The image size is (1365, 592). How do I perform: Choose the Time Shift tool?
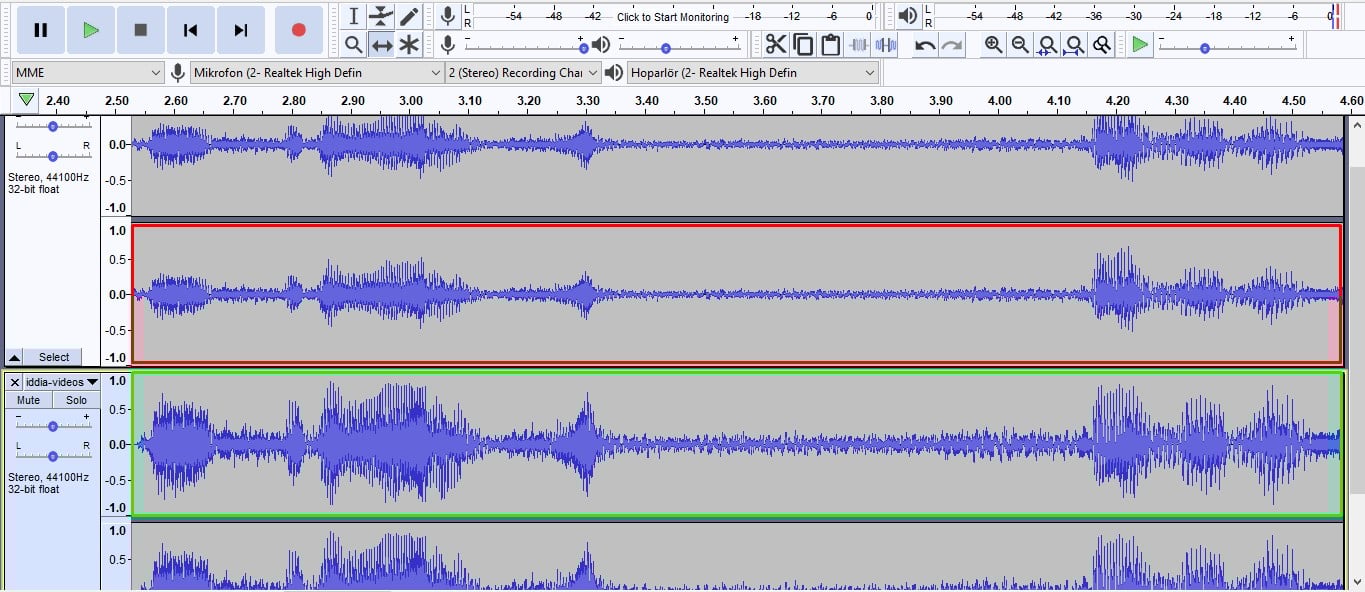pyautogui.click(x=381, y=45)
